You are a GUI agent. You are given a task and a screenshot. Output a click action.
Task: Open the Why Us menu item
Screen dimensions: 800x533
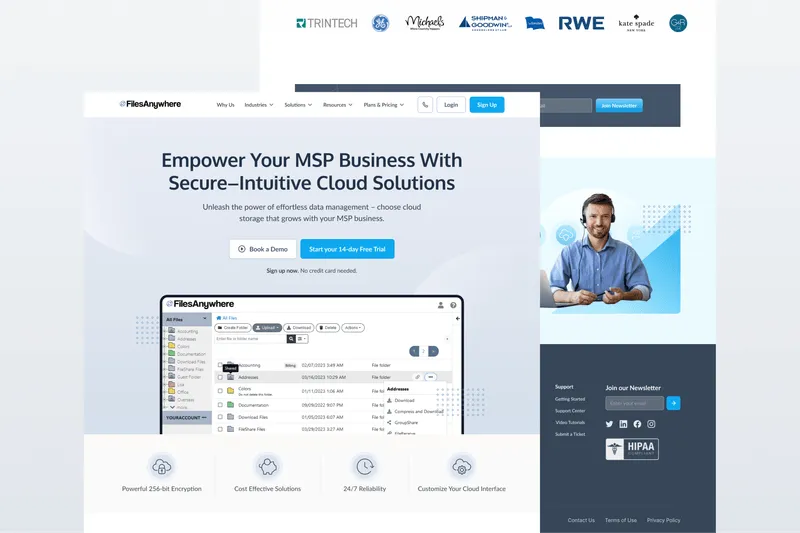[226, 105]
